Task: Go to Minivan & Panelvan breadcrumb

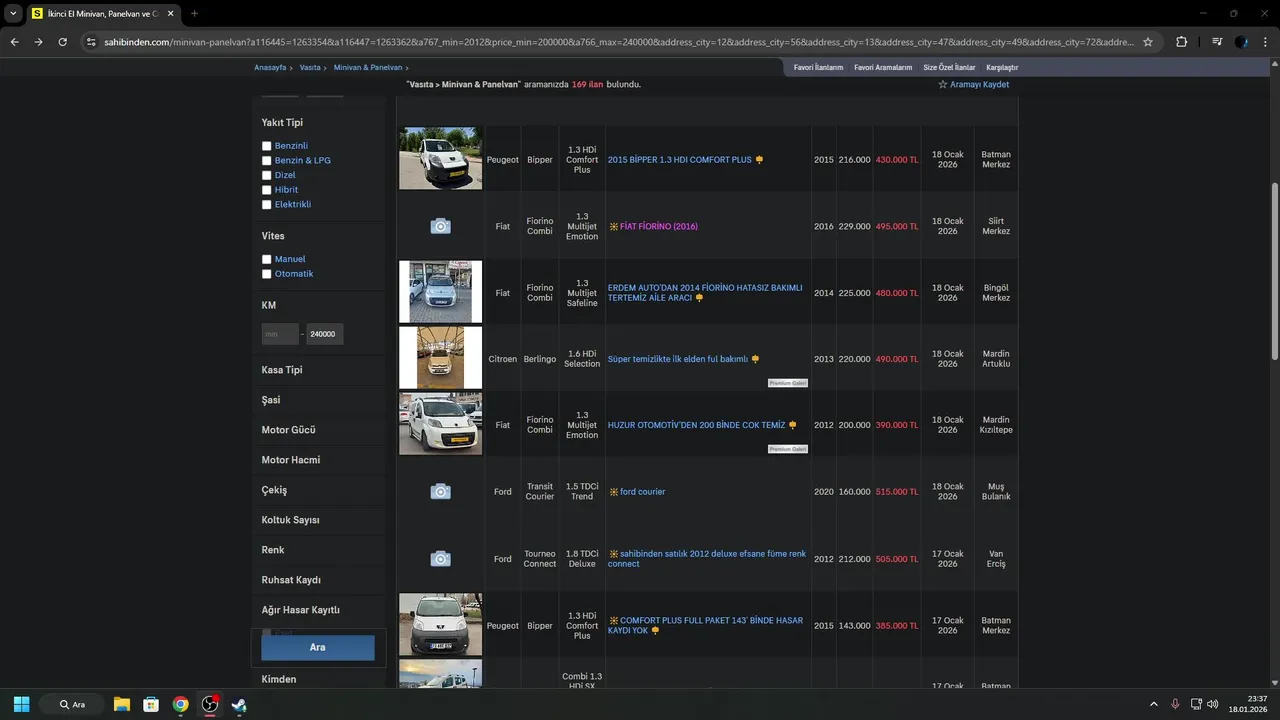Action: point(368,67)
